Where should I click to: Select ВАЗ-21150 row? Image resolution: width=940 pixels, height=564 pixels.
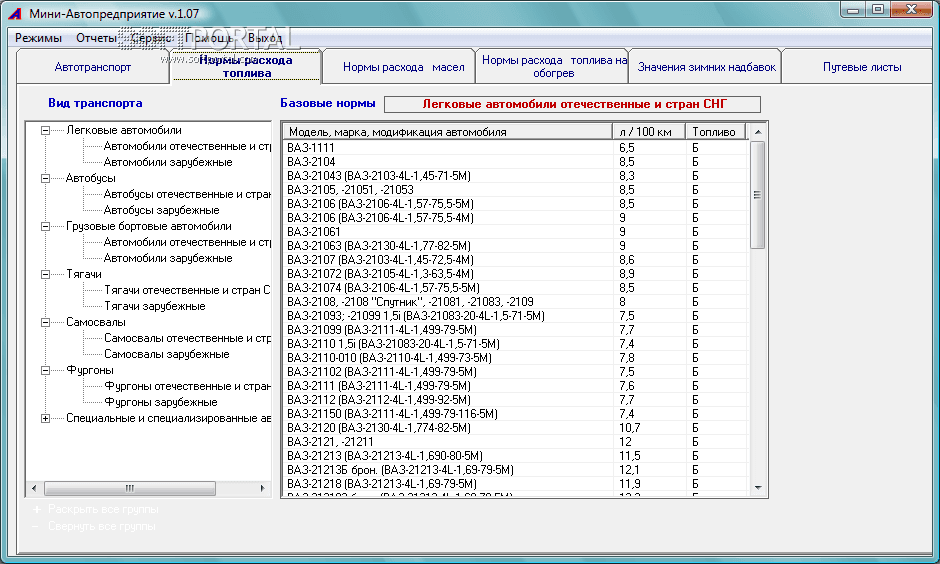coord(516,414)
